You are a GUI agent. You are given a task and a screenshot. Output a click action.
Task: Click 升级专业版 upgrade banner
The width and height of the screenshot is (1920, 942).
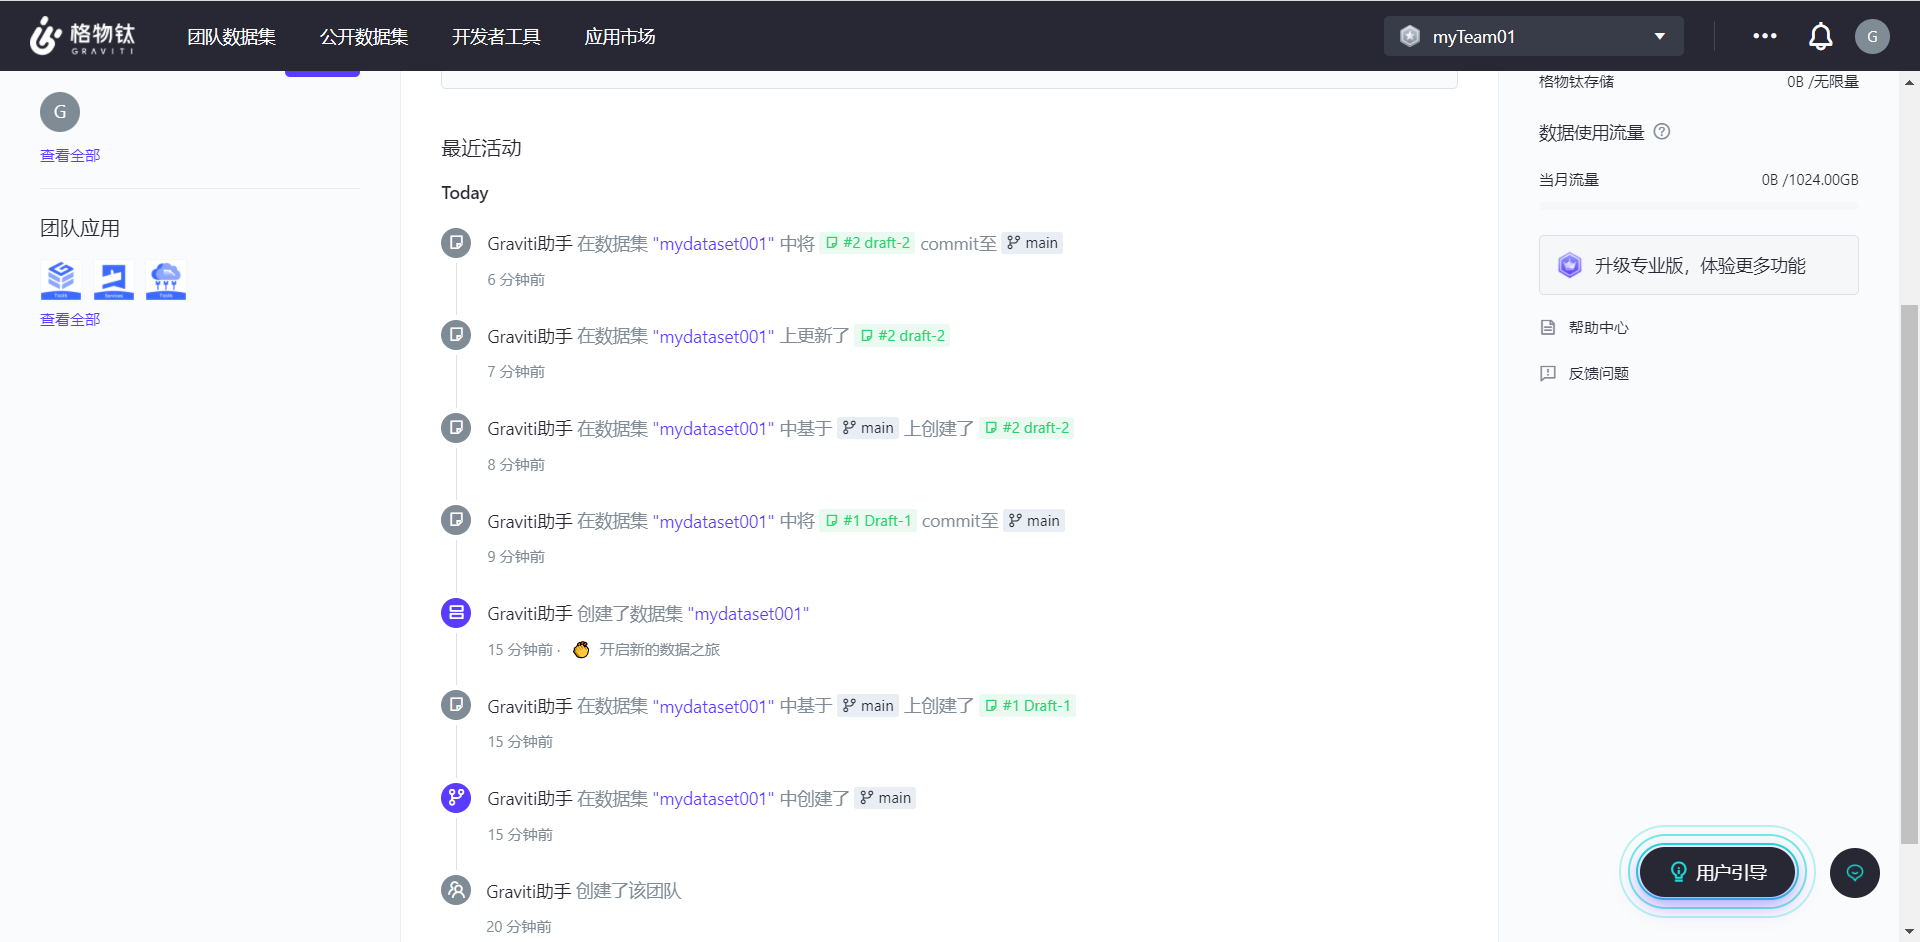point(1698,265)
